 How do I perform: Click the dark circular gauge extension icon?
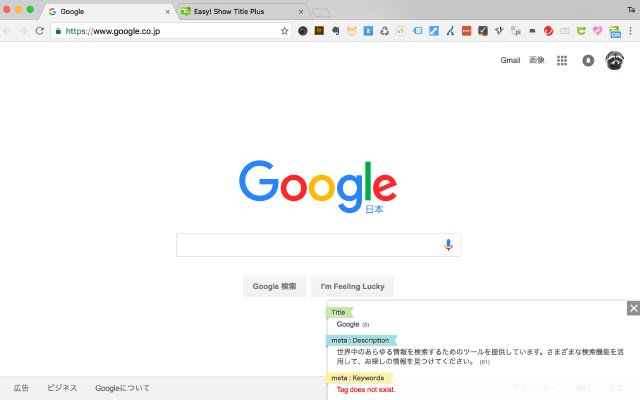(302, 31)
